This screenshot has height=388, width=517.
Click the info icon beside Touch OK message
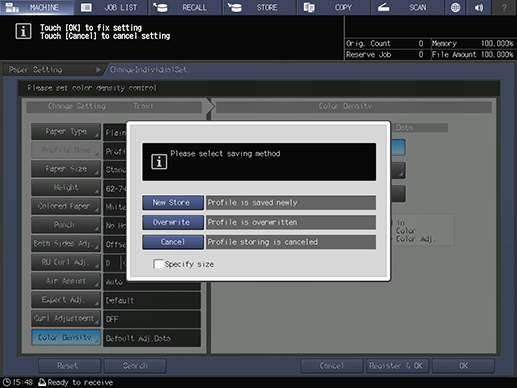tap(23, 31)
